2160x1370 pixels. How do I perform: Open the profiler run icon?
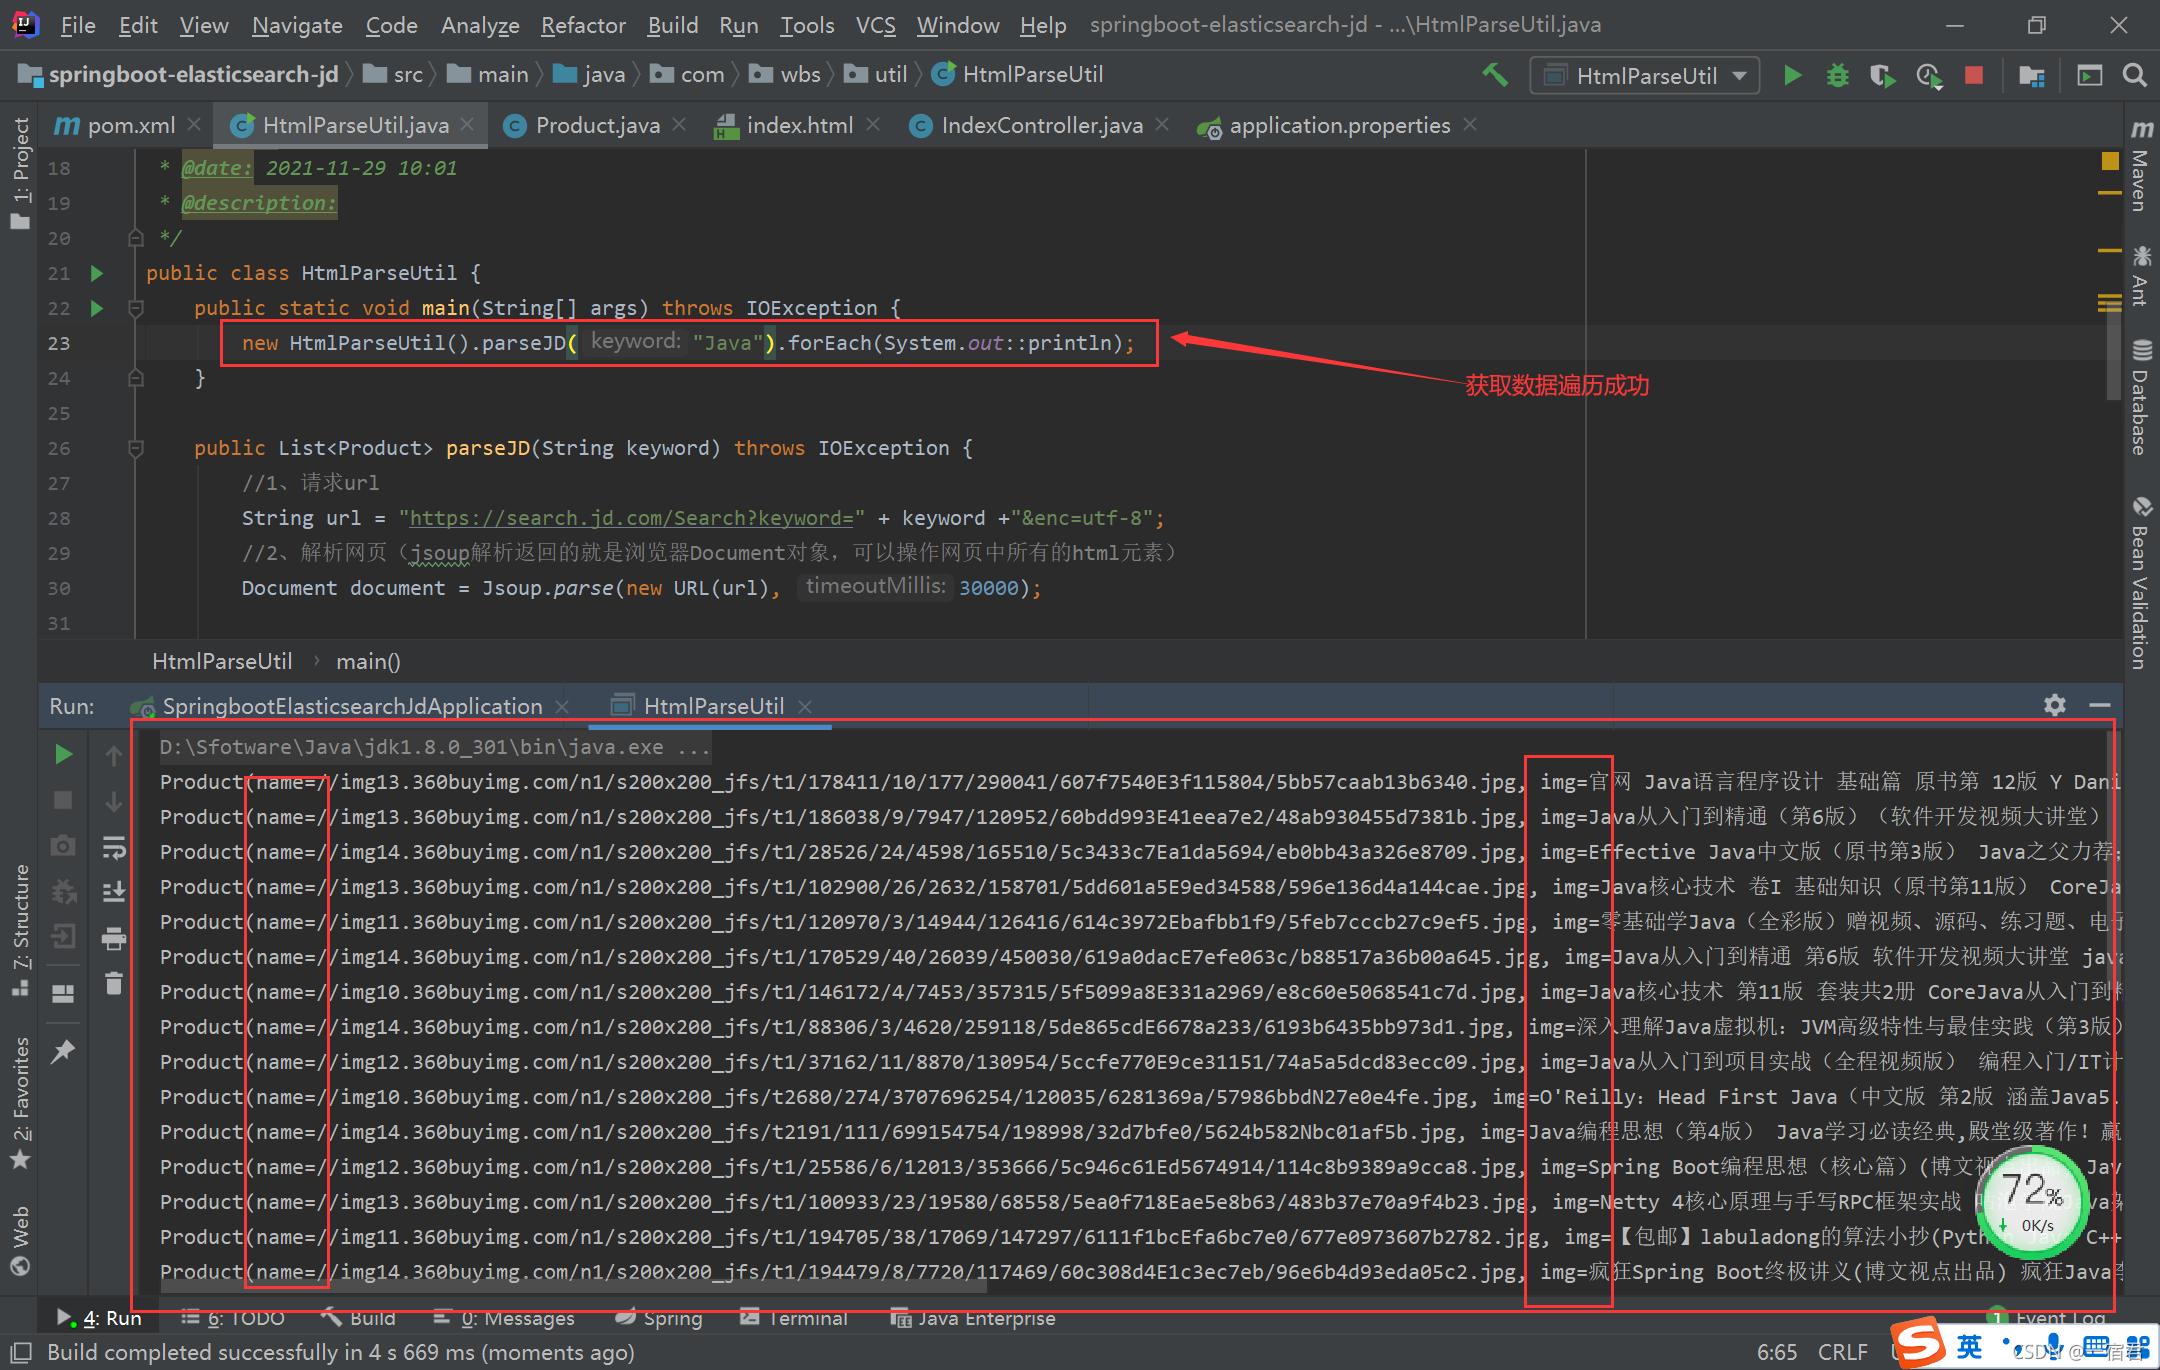1928,75
